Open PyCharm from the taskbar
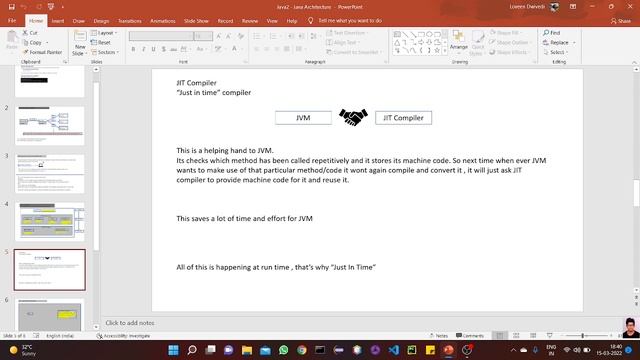This screenshot has height=360, width=640. 412,350
